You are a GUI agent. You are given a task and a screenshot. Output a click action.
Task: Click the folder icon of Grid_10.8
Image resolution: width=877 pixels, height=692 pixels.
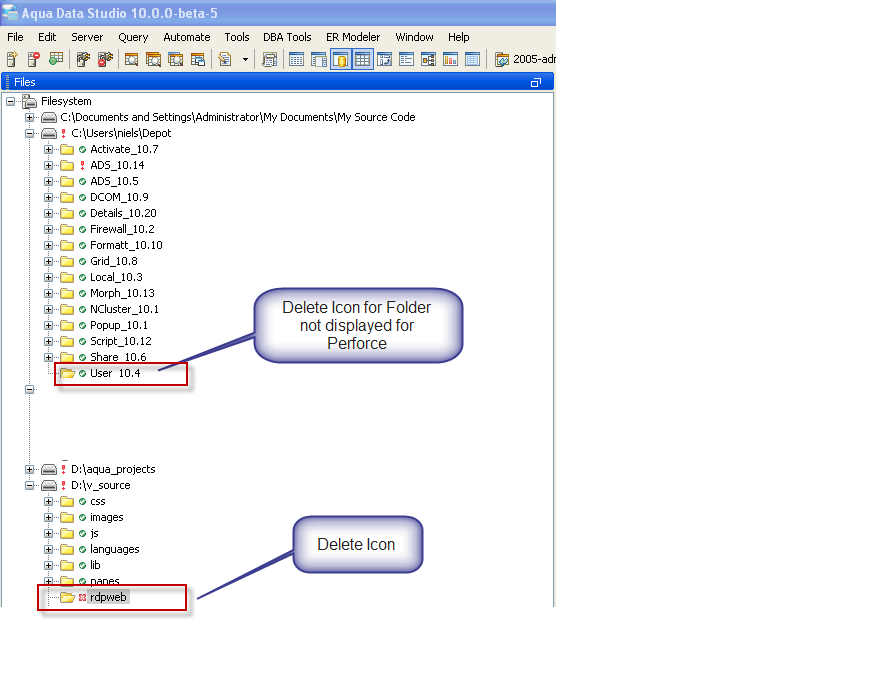point(67,261)
